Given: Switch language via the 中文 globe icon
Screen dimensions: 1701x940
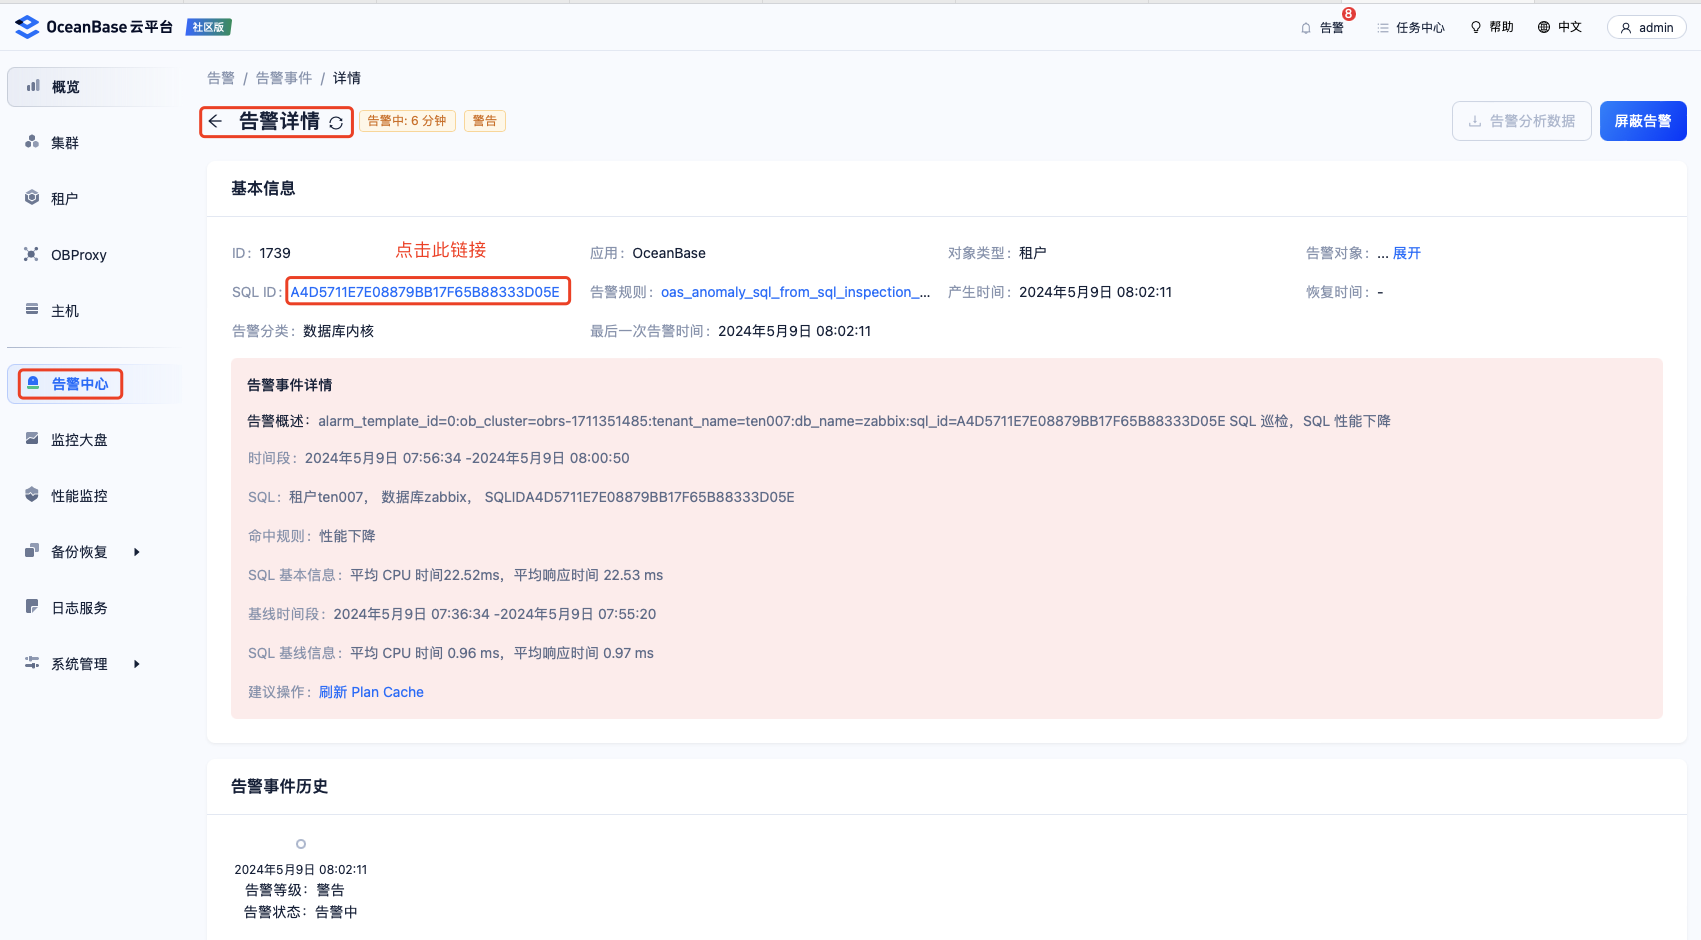Looking at the screenshot, I should [1559, 27].
